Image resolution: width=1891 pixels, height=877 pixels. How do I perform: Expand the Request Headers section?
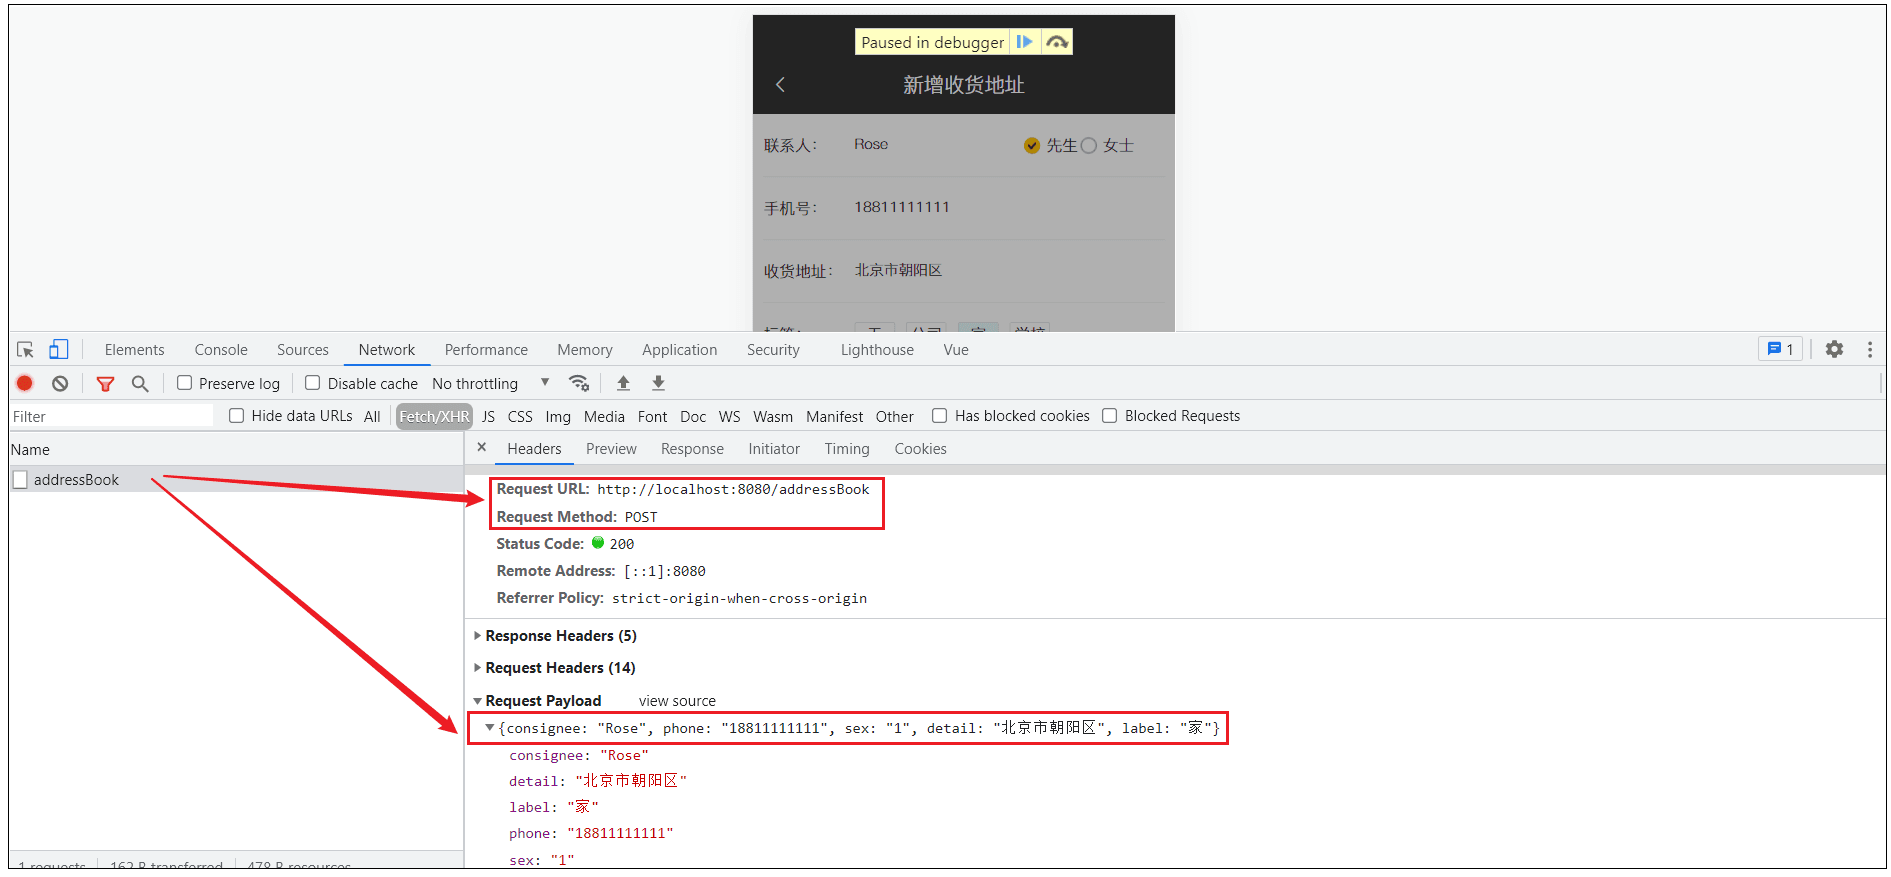point(560,668)
